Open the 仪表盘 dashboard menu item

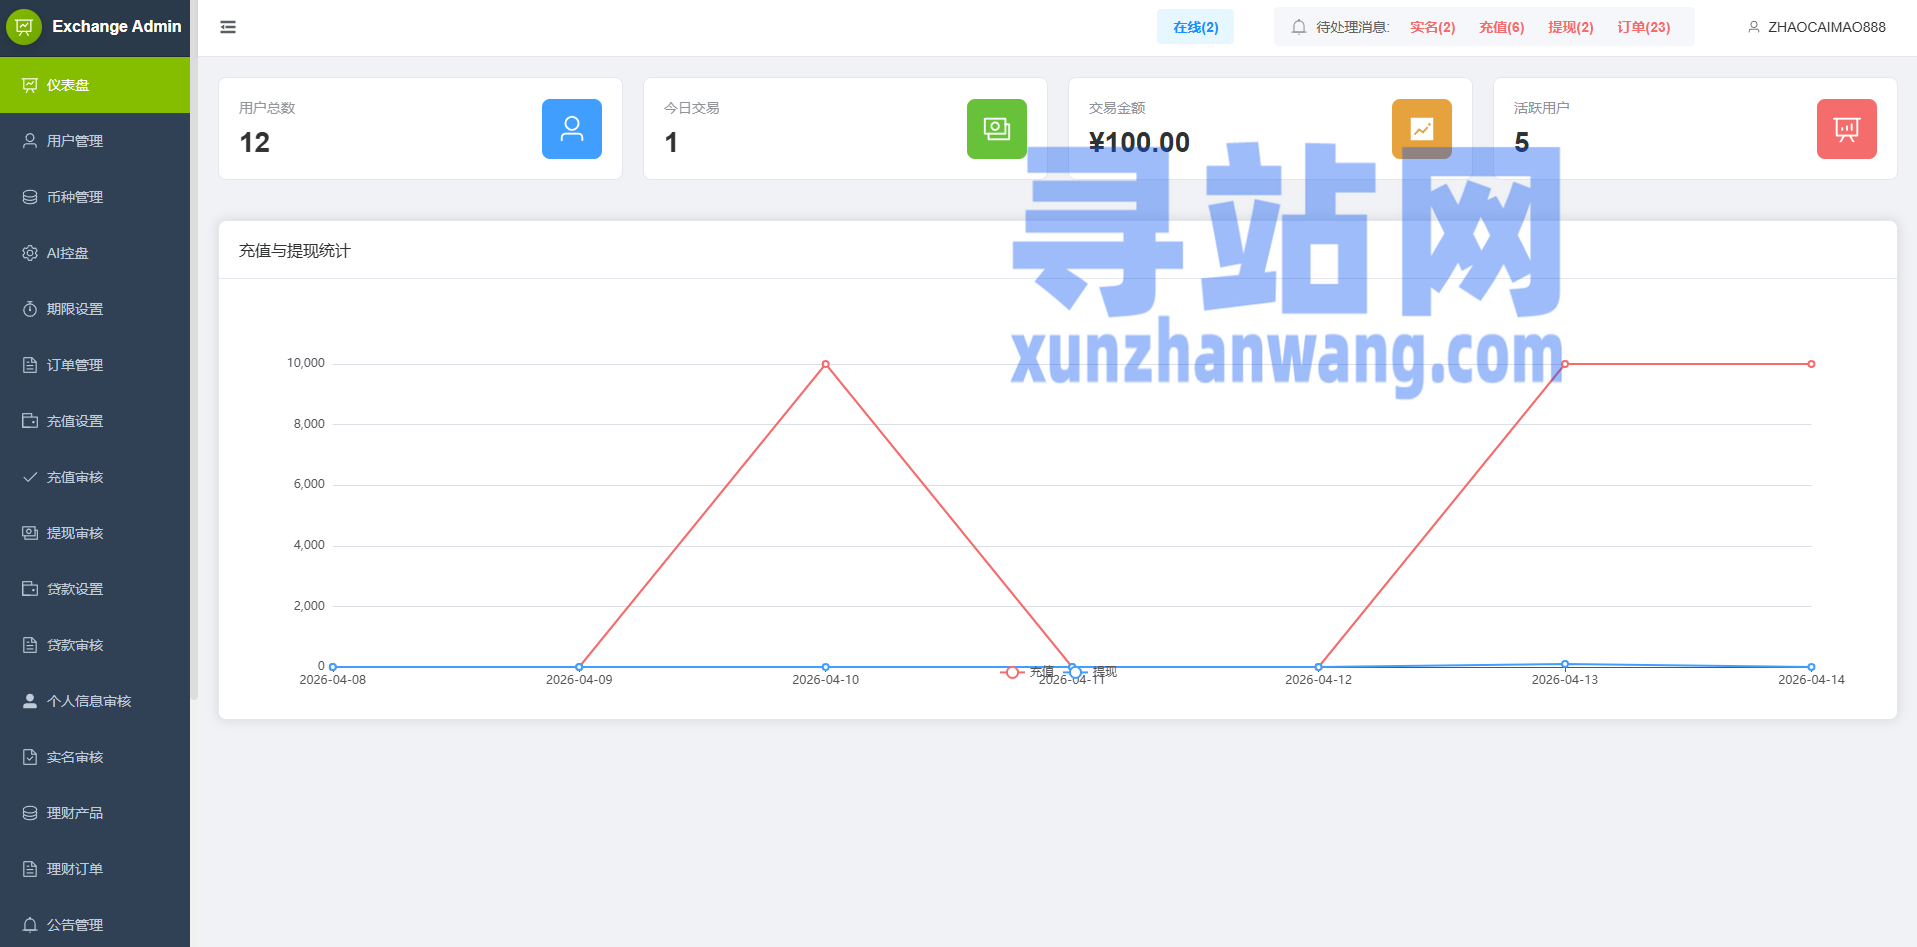point(95,85)
